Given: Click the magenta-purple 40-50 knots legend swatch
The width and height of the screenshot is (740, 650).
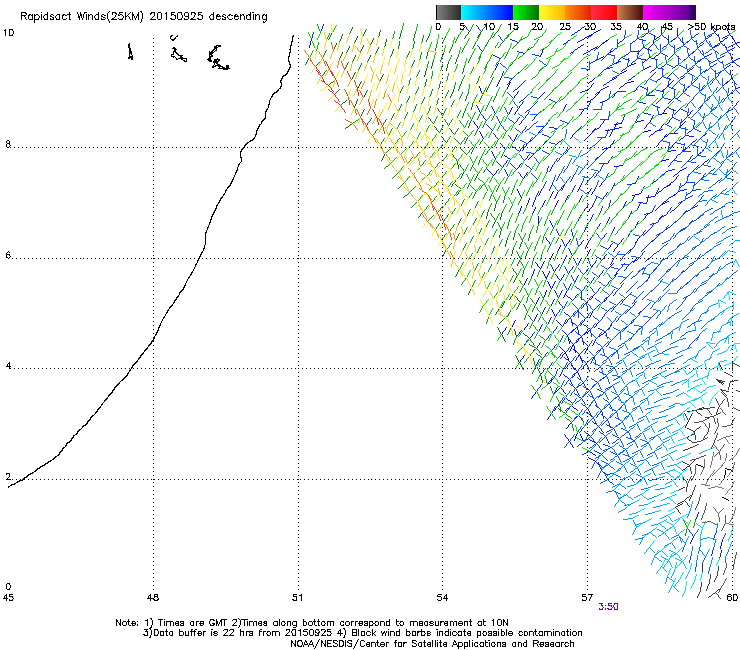Looking at the screenshot, I should 669,12.
